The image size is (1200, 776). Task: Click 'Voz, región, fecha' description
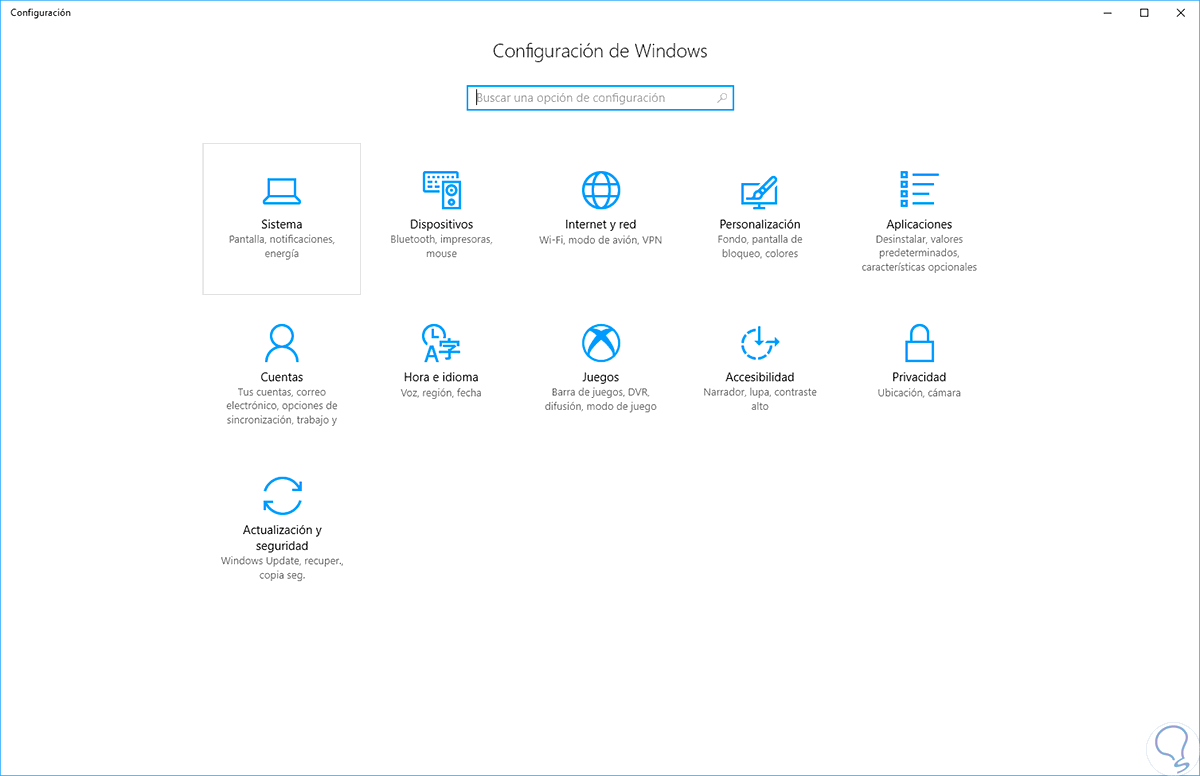pos(441,393)
